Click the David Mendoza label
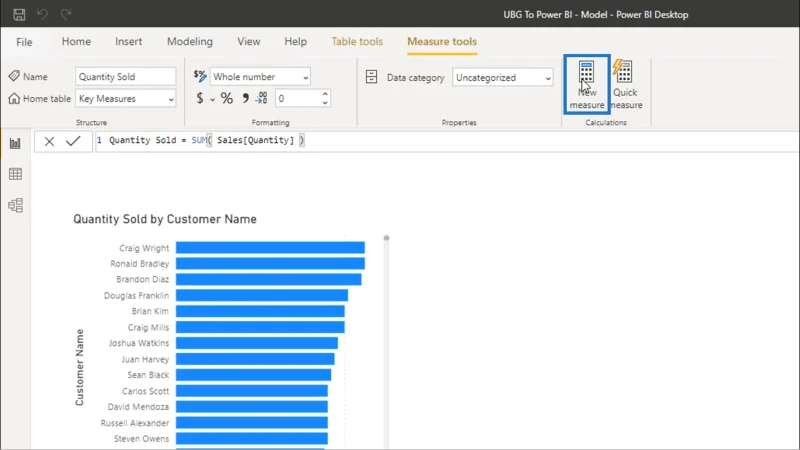800x450 pixels. (x=138, y=407)
